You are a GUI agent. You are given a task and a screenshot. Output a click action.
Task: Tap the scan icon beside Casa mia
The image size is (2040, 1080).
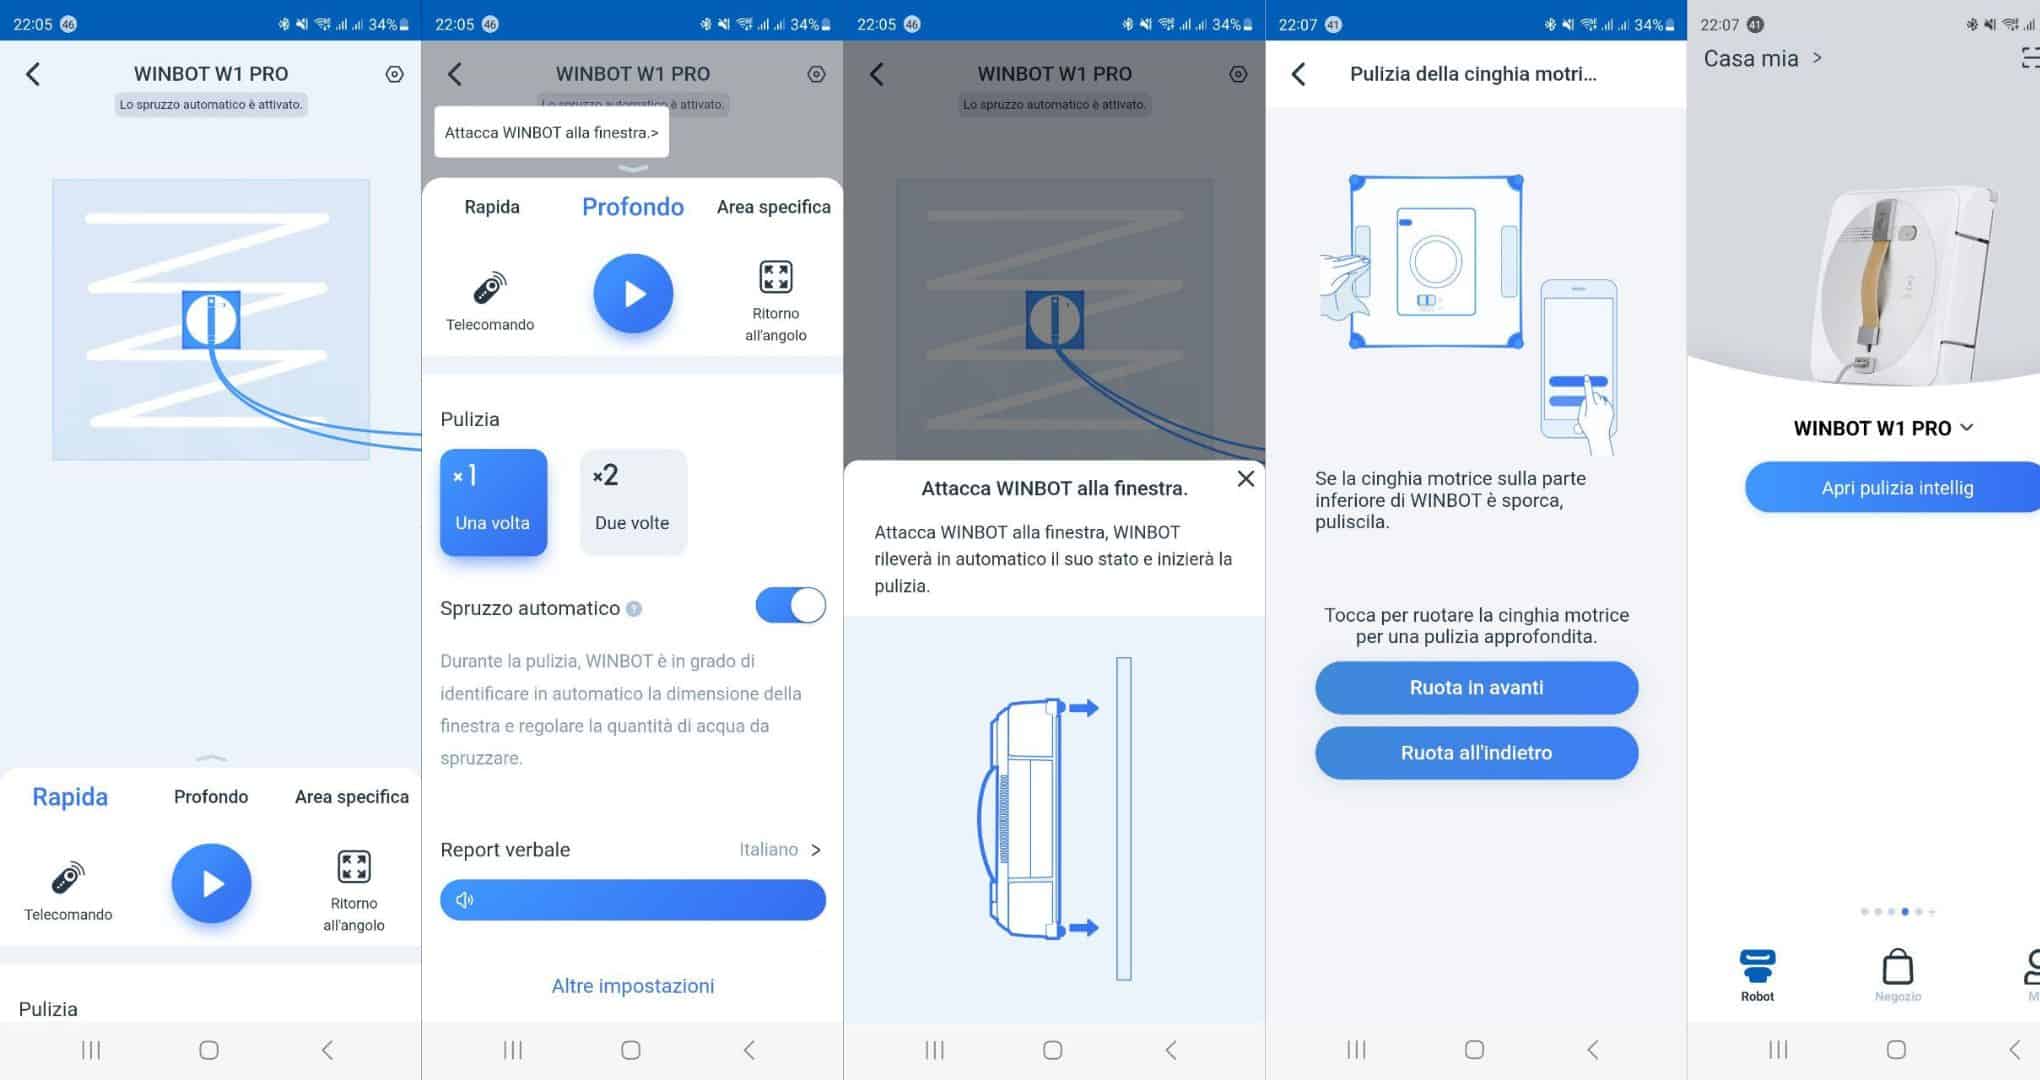[x=2030, y=59]
